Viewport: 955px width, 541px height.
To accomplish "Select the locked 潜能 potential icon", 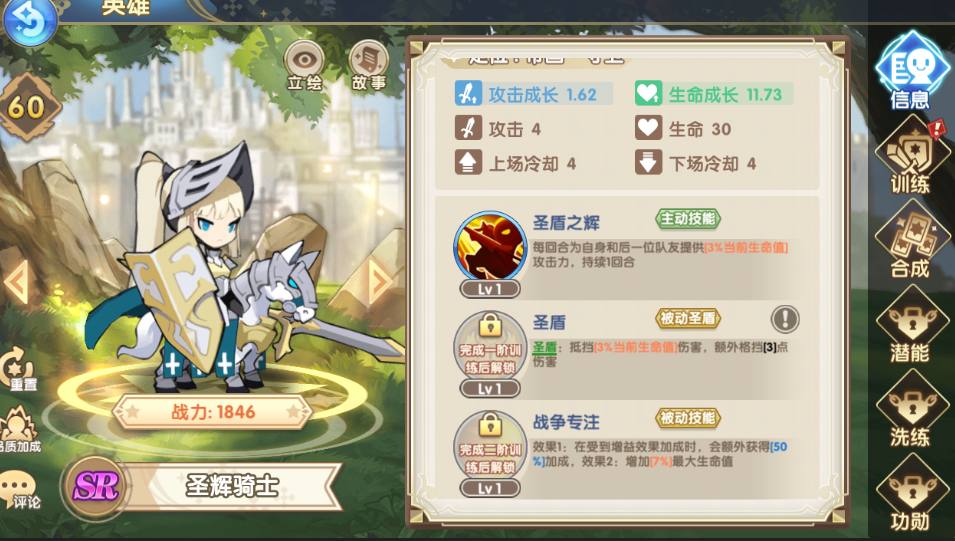I will click(x=911, y=325).
